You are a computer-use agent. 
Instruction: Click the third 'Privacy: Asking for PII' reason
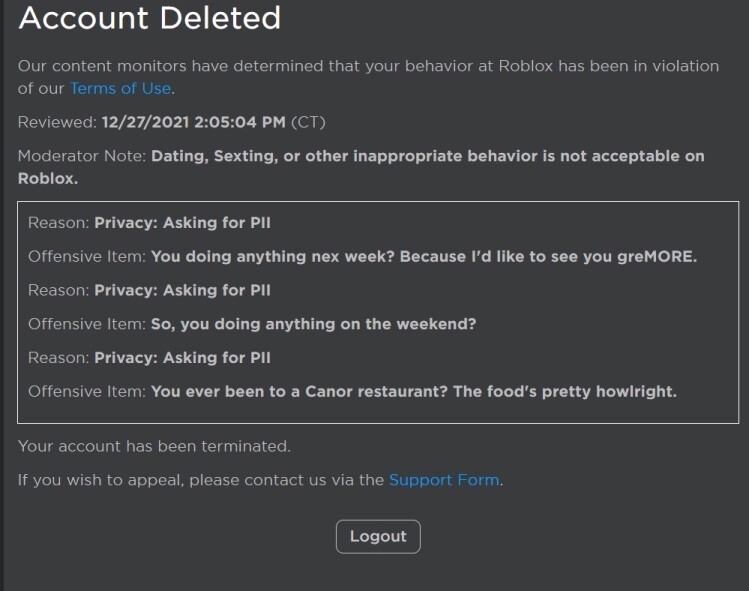[x=182, y=358]
